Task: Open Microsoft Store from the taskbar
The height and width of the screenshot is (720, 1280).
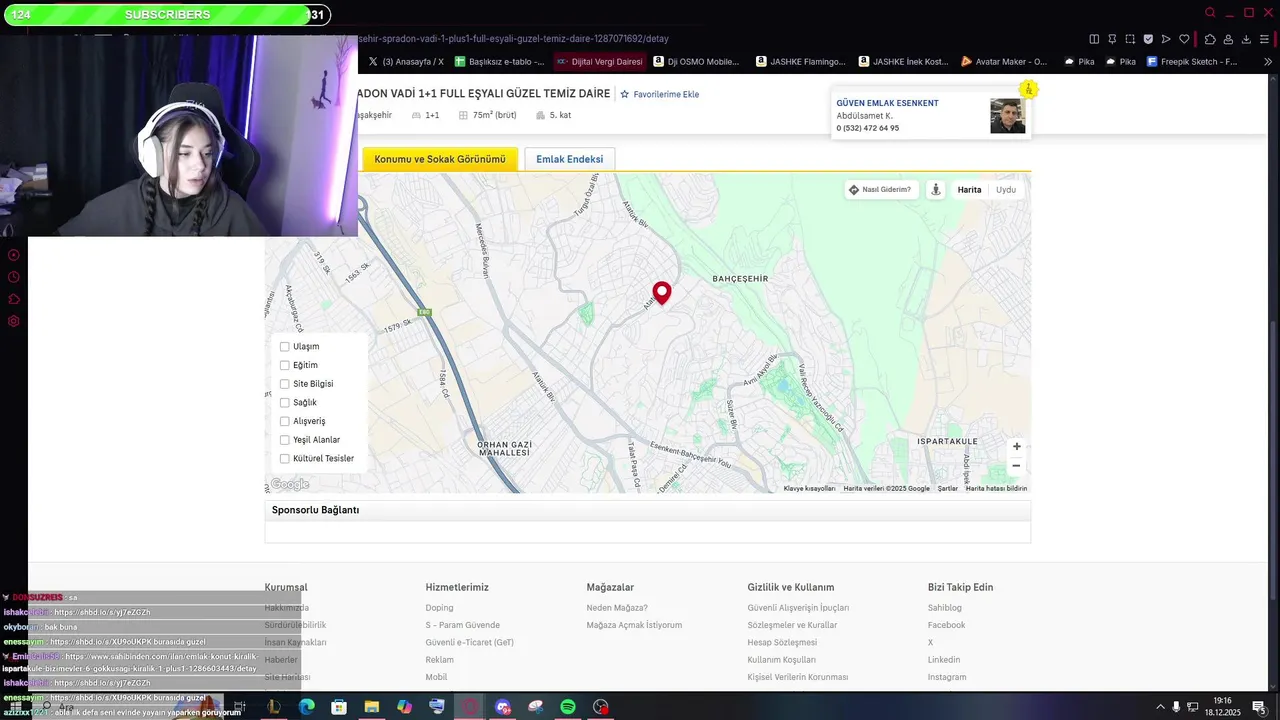Action: click(339, 707)
